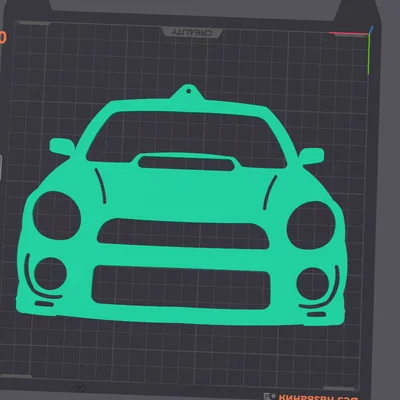
Task: Click the upper grille opening of the car
Action: point(183,234)
